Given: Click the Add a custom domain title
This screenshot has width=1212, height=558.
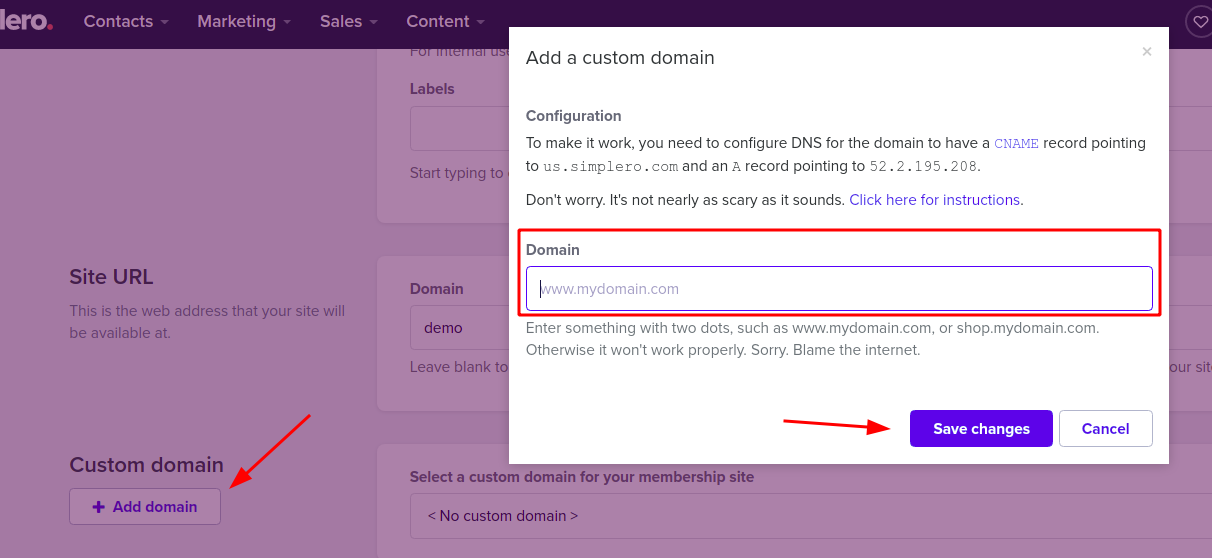Looking at the screenshot, I should coord(620,58).
